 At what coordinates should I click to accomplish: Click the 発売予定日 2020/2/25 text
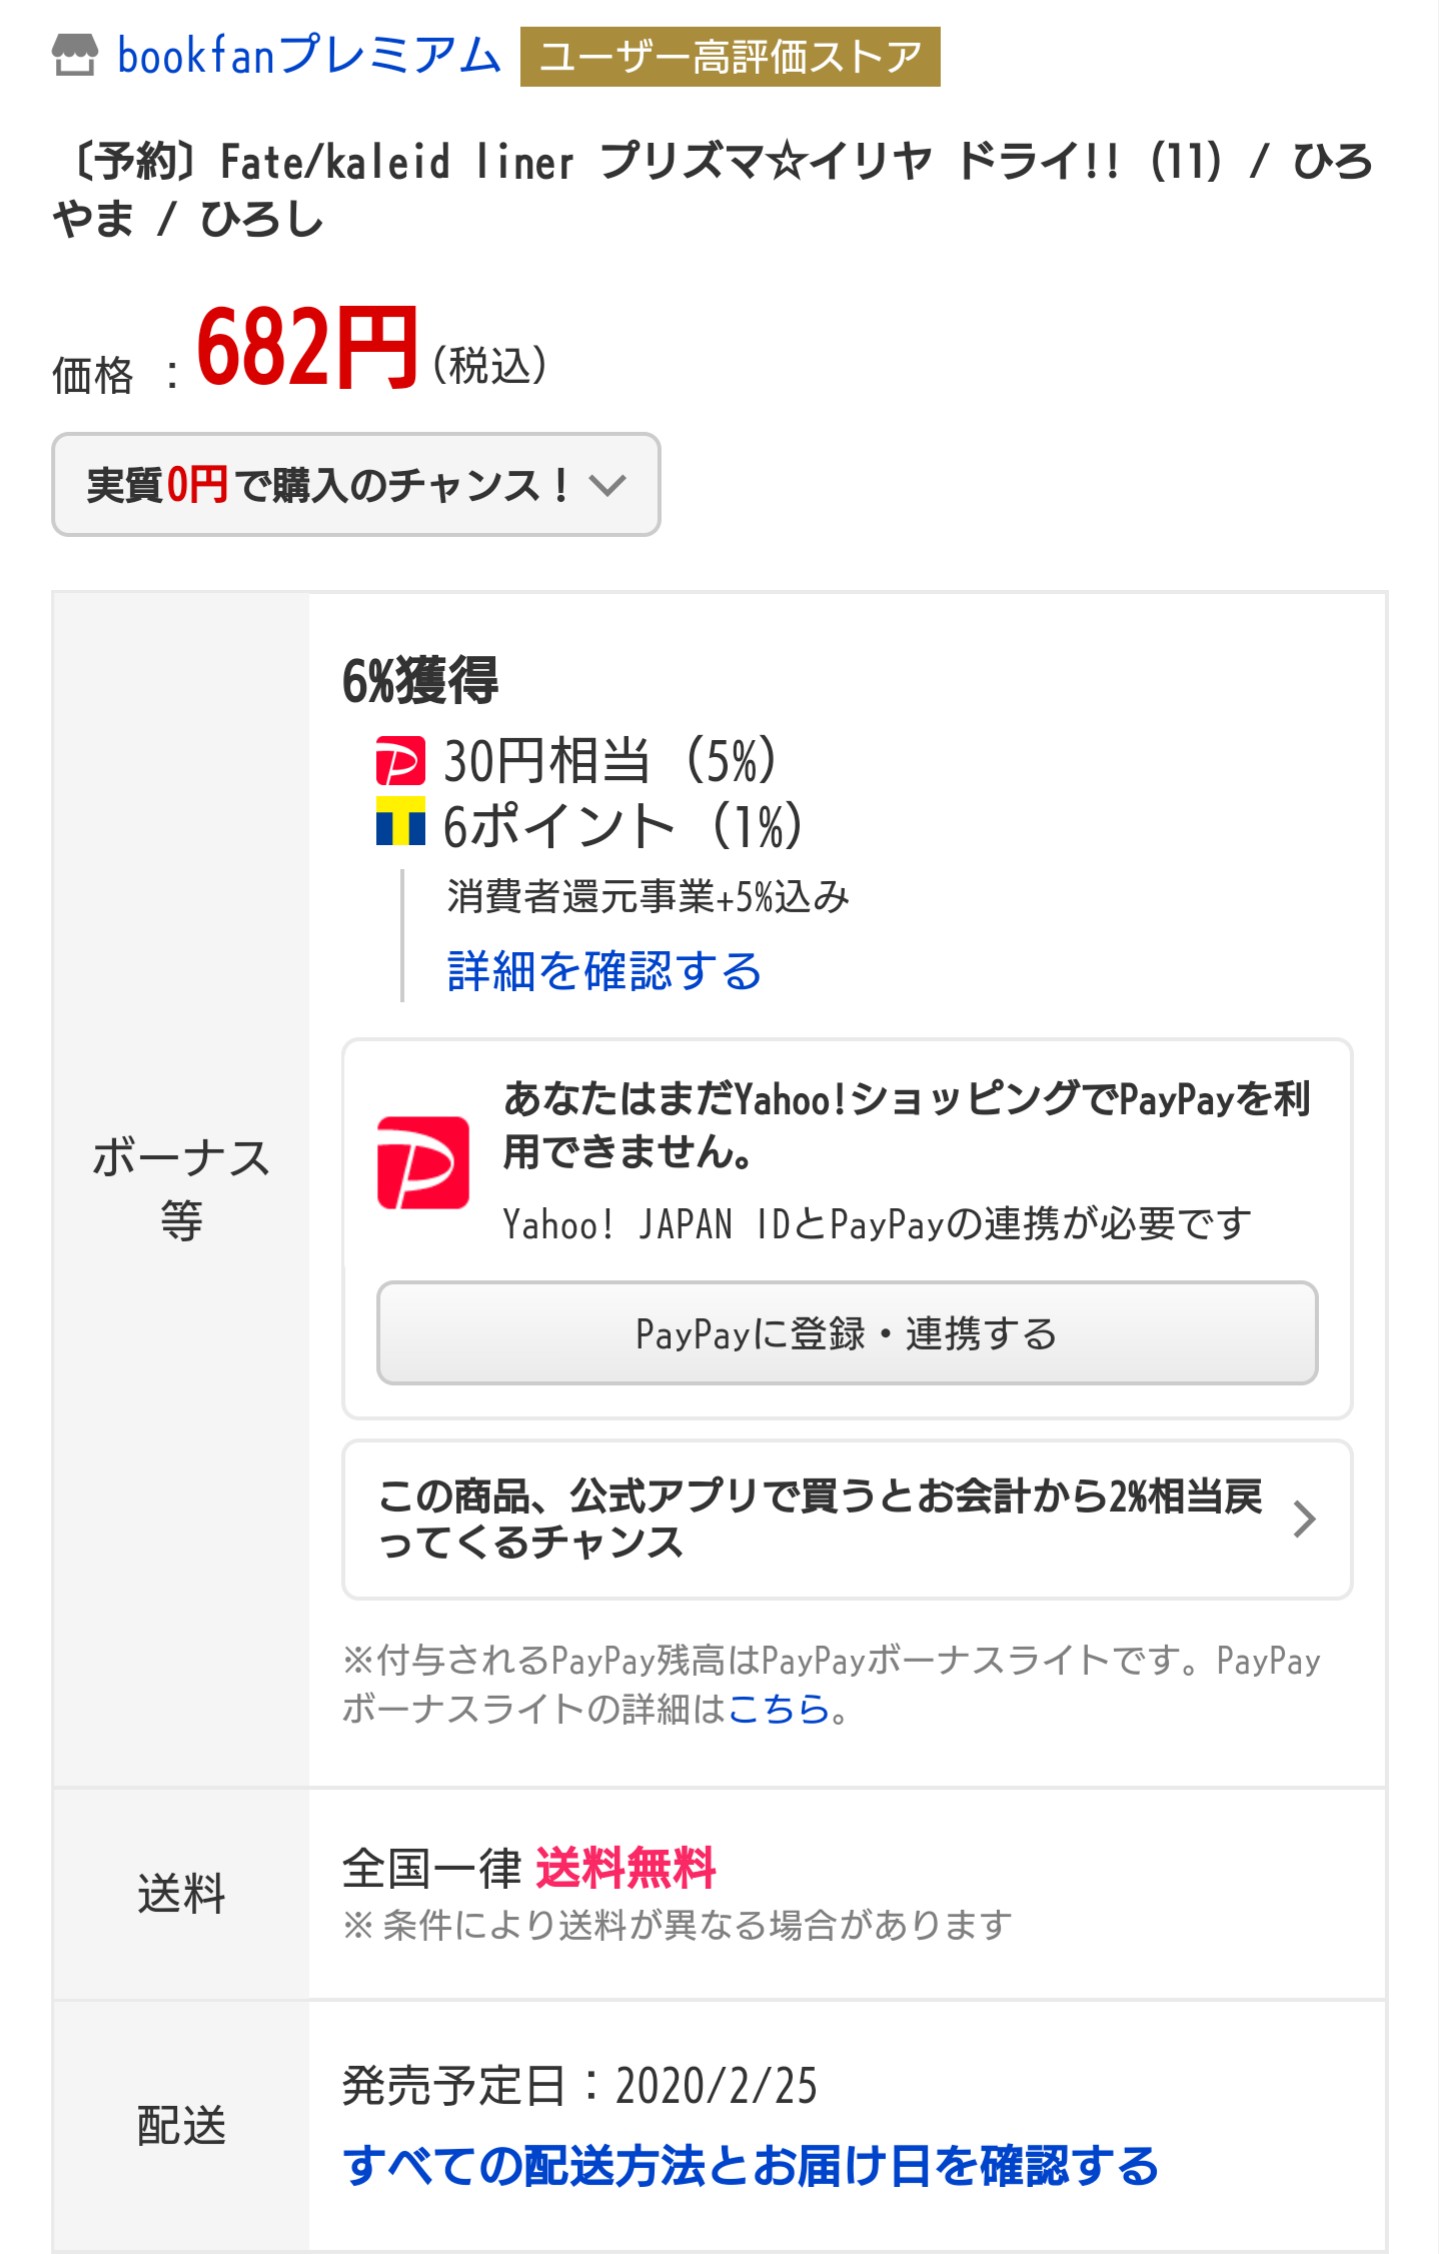579,2086
